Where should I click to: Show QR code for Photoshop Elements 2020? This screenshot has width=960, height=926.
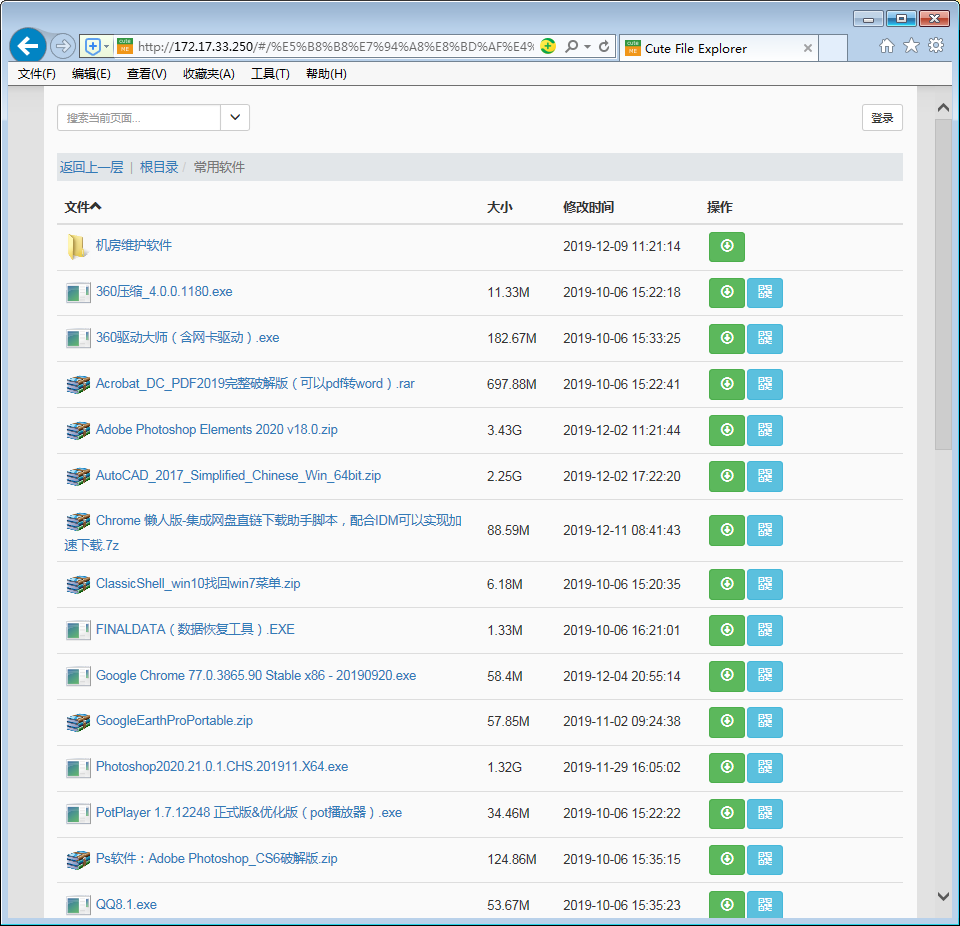click(x=765, y=430)
